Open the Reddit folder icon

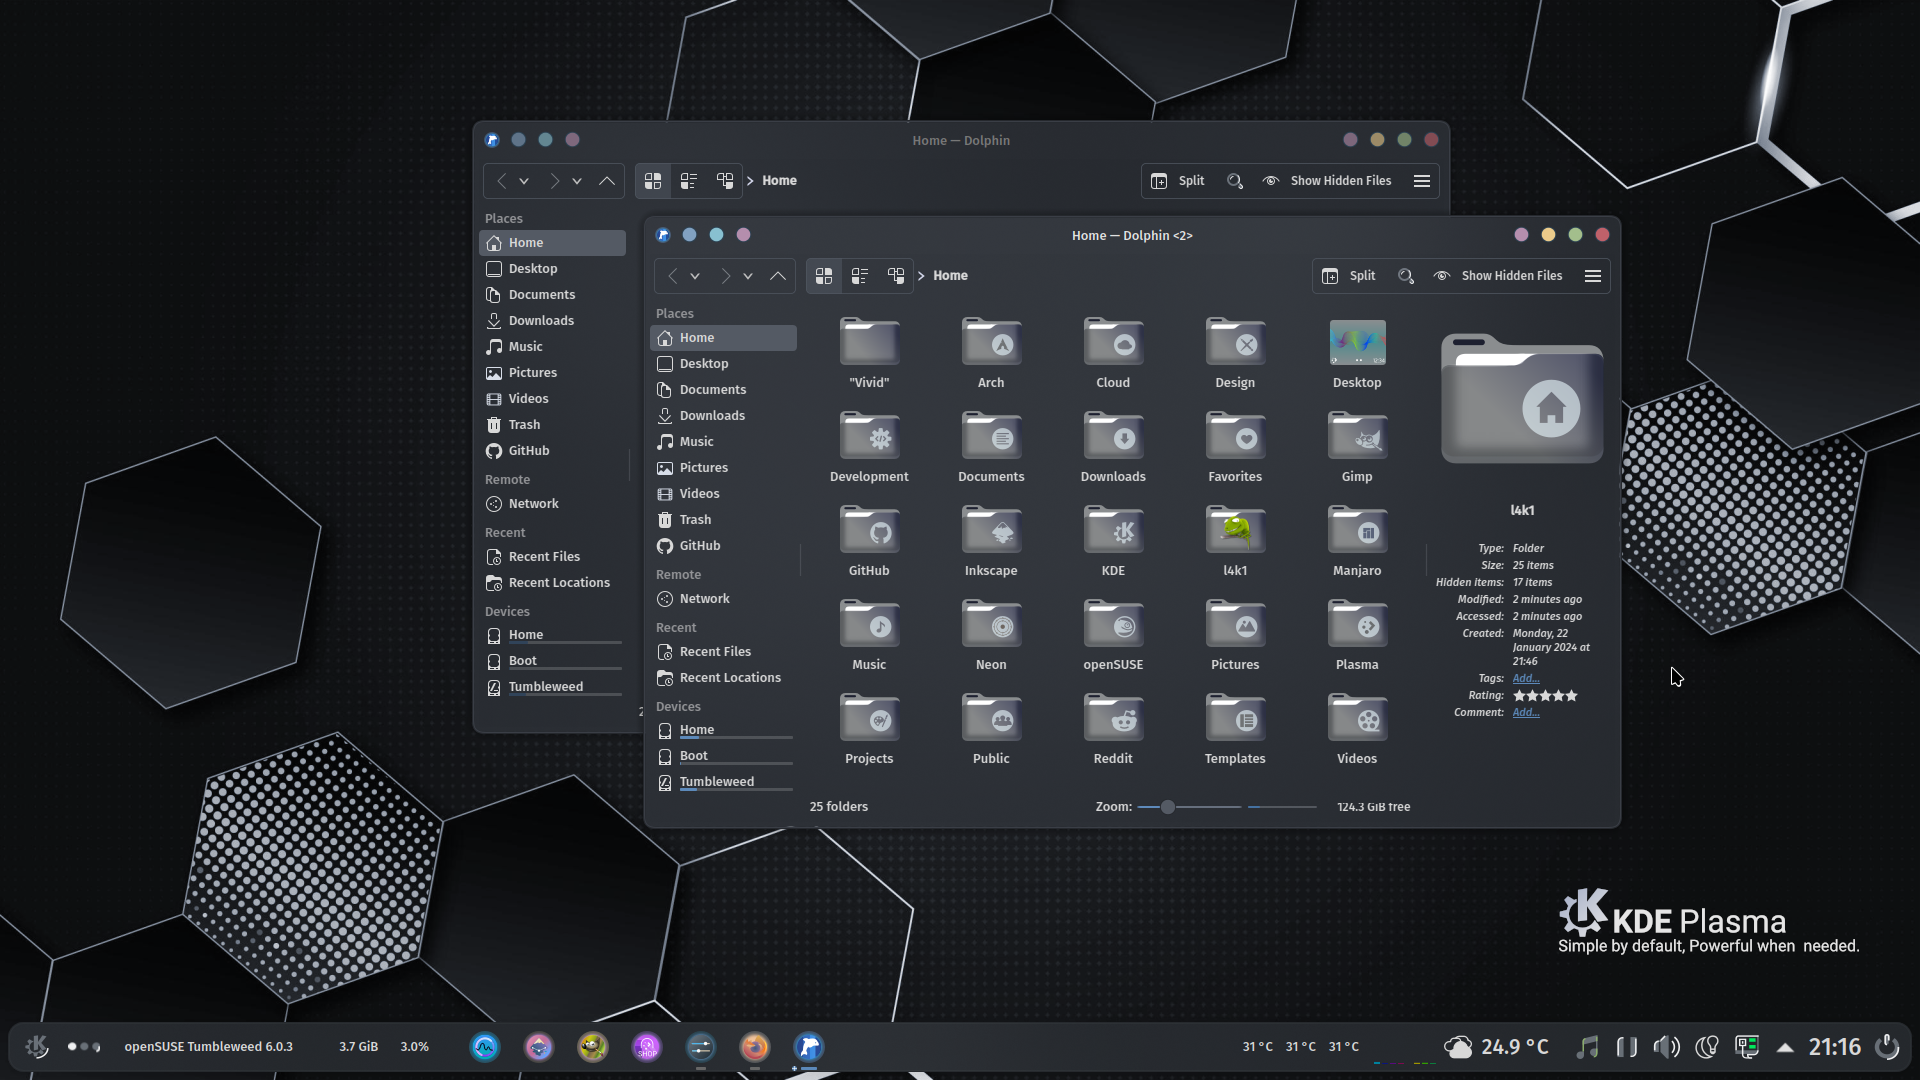(1113, 719)
